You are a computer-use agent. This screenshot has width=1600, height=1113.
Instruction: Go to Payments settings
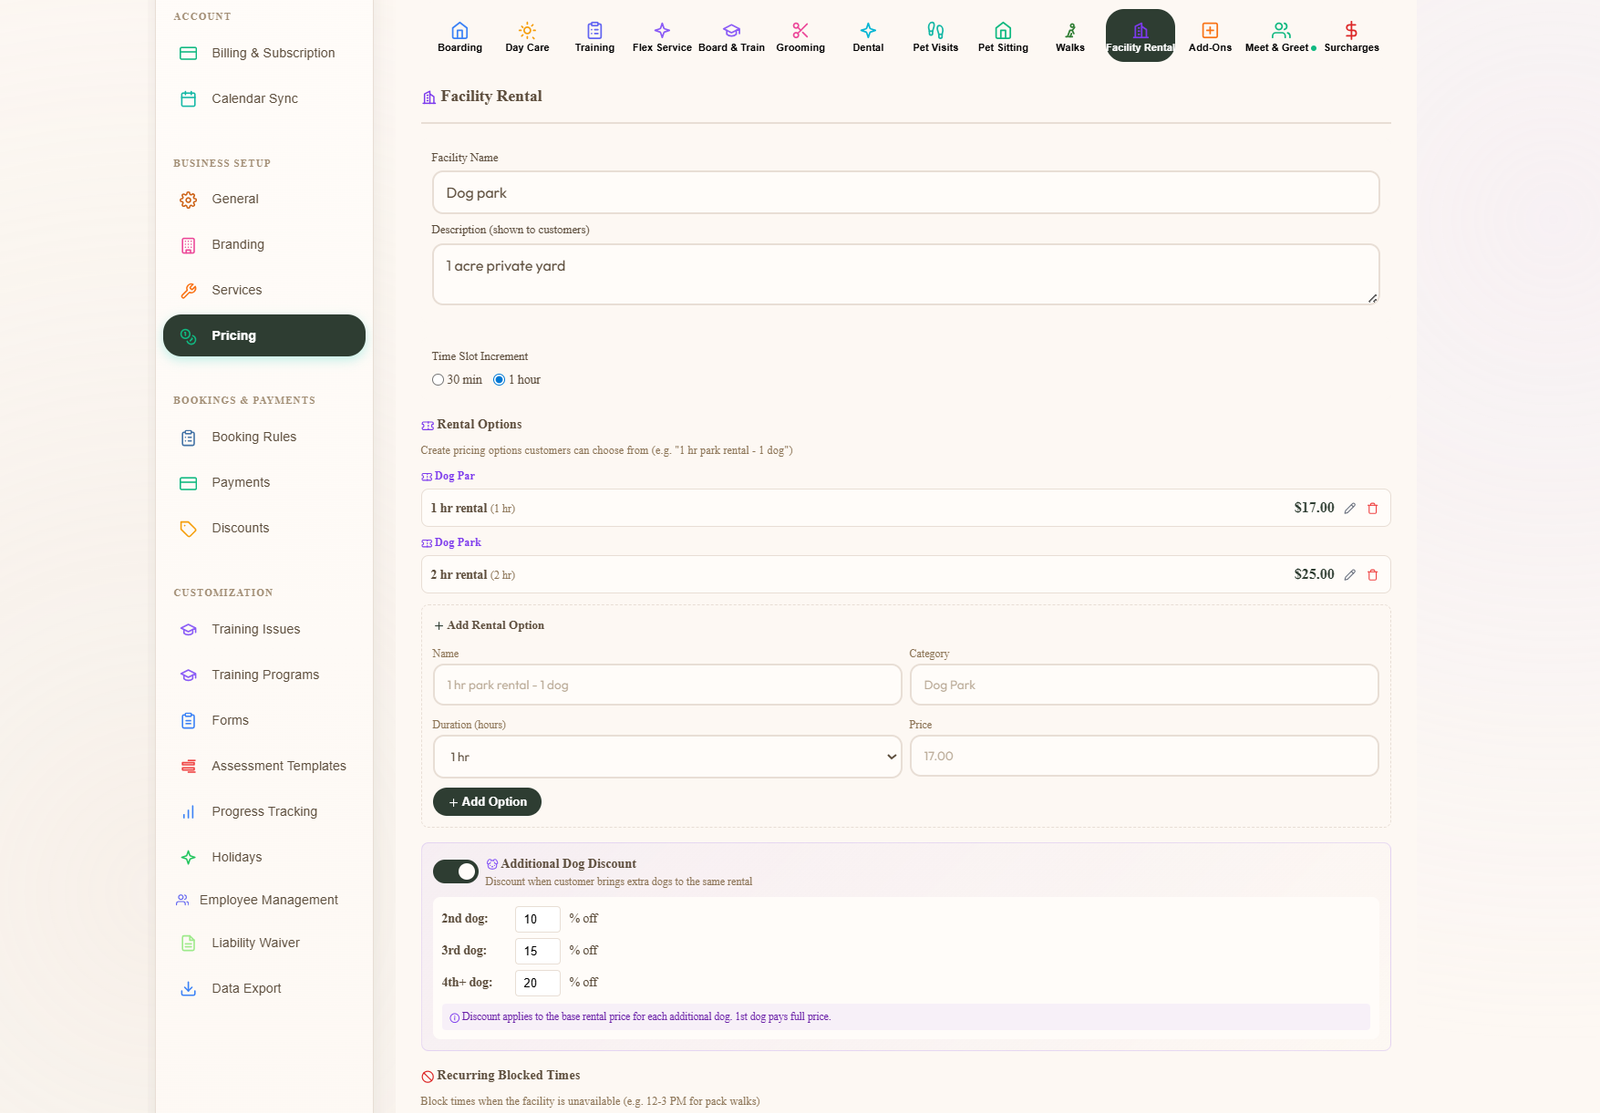pyautogui.click(x=264, y=483)
